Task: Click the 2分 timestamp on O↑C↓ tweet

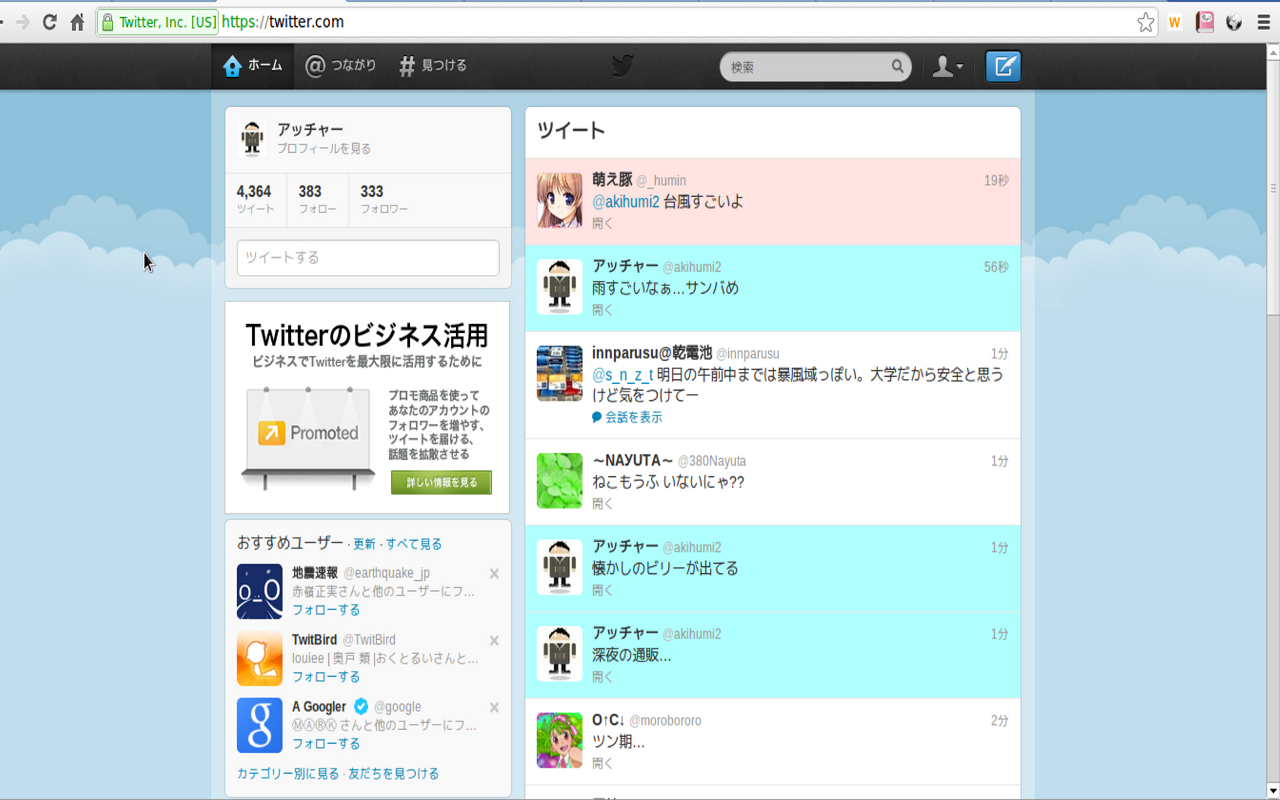Action: click(1000, 721)
